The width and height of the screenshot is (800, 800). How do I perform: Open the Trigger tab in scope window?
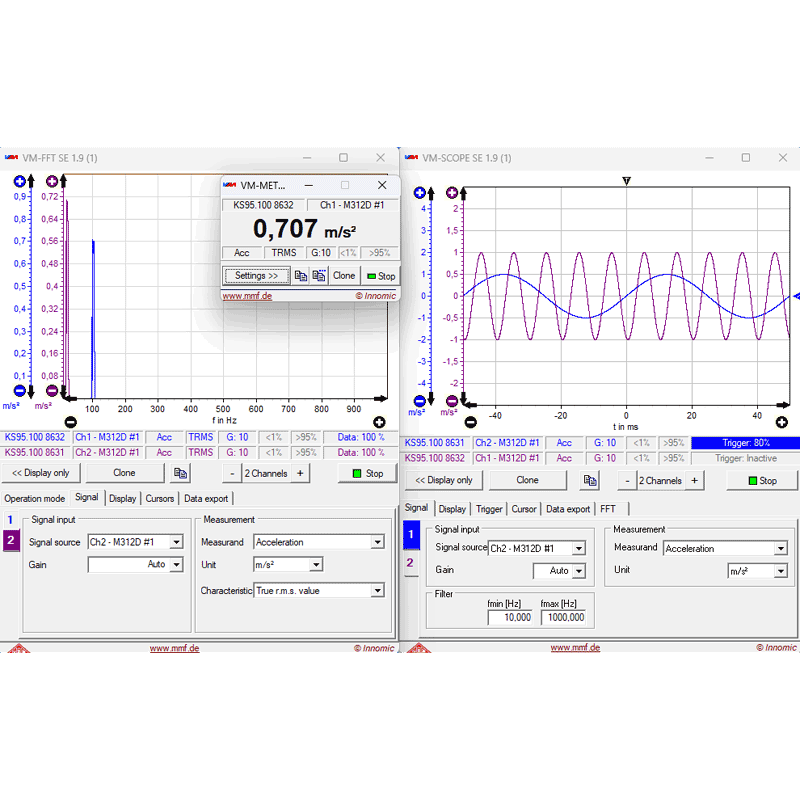coord(489,509)
